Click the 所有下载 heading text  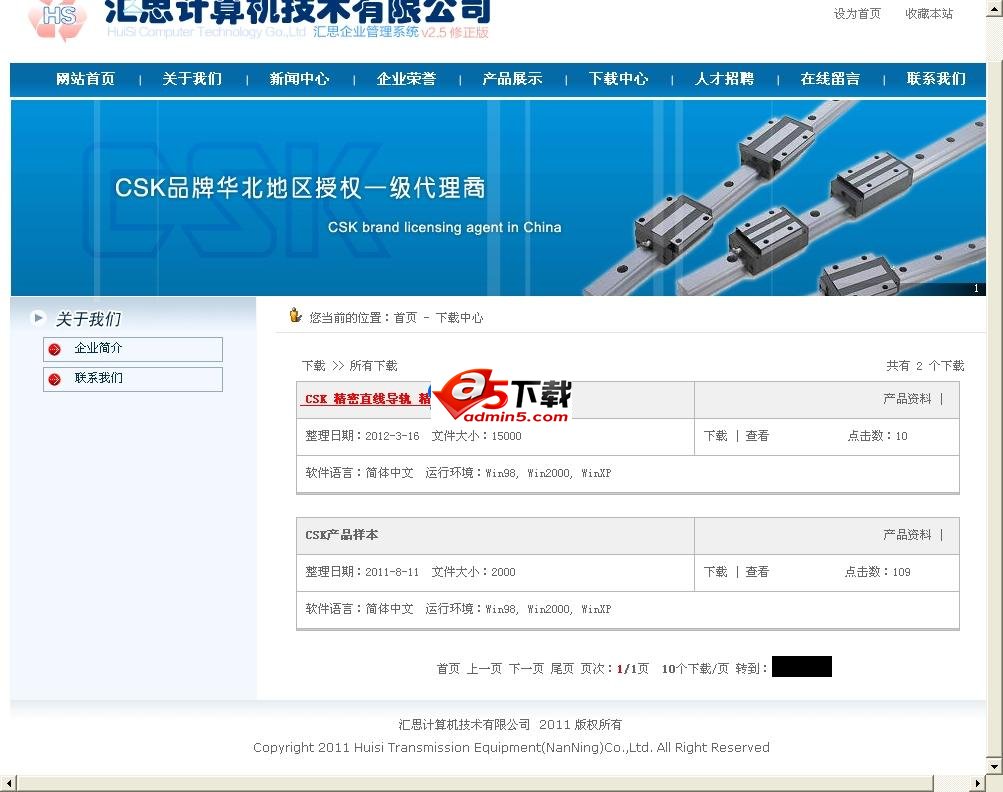point(374,365)
